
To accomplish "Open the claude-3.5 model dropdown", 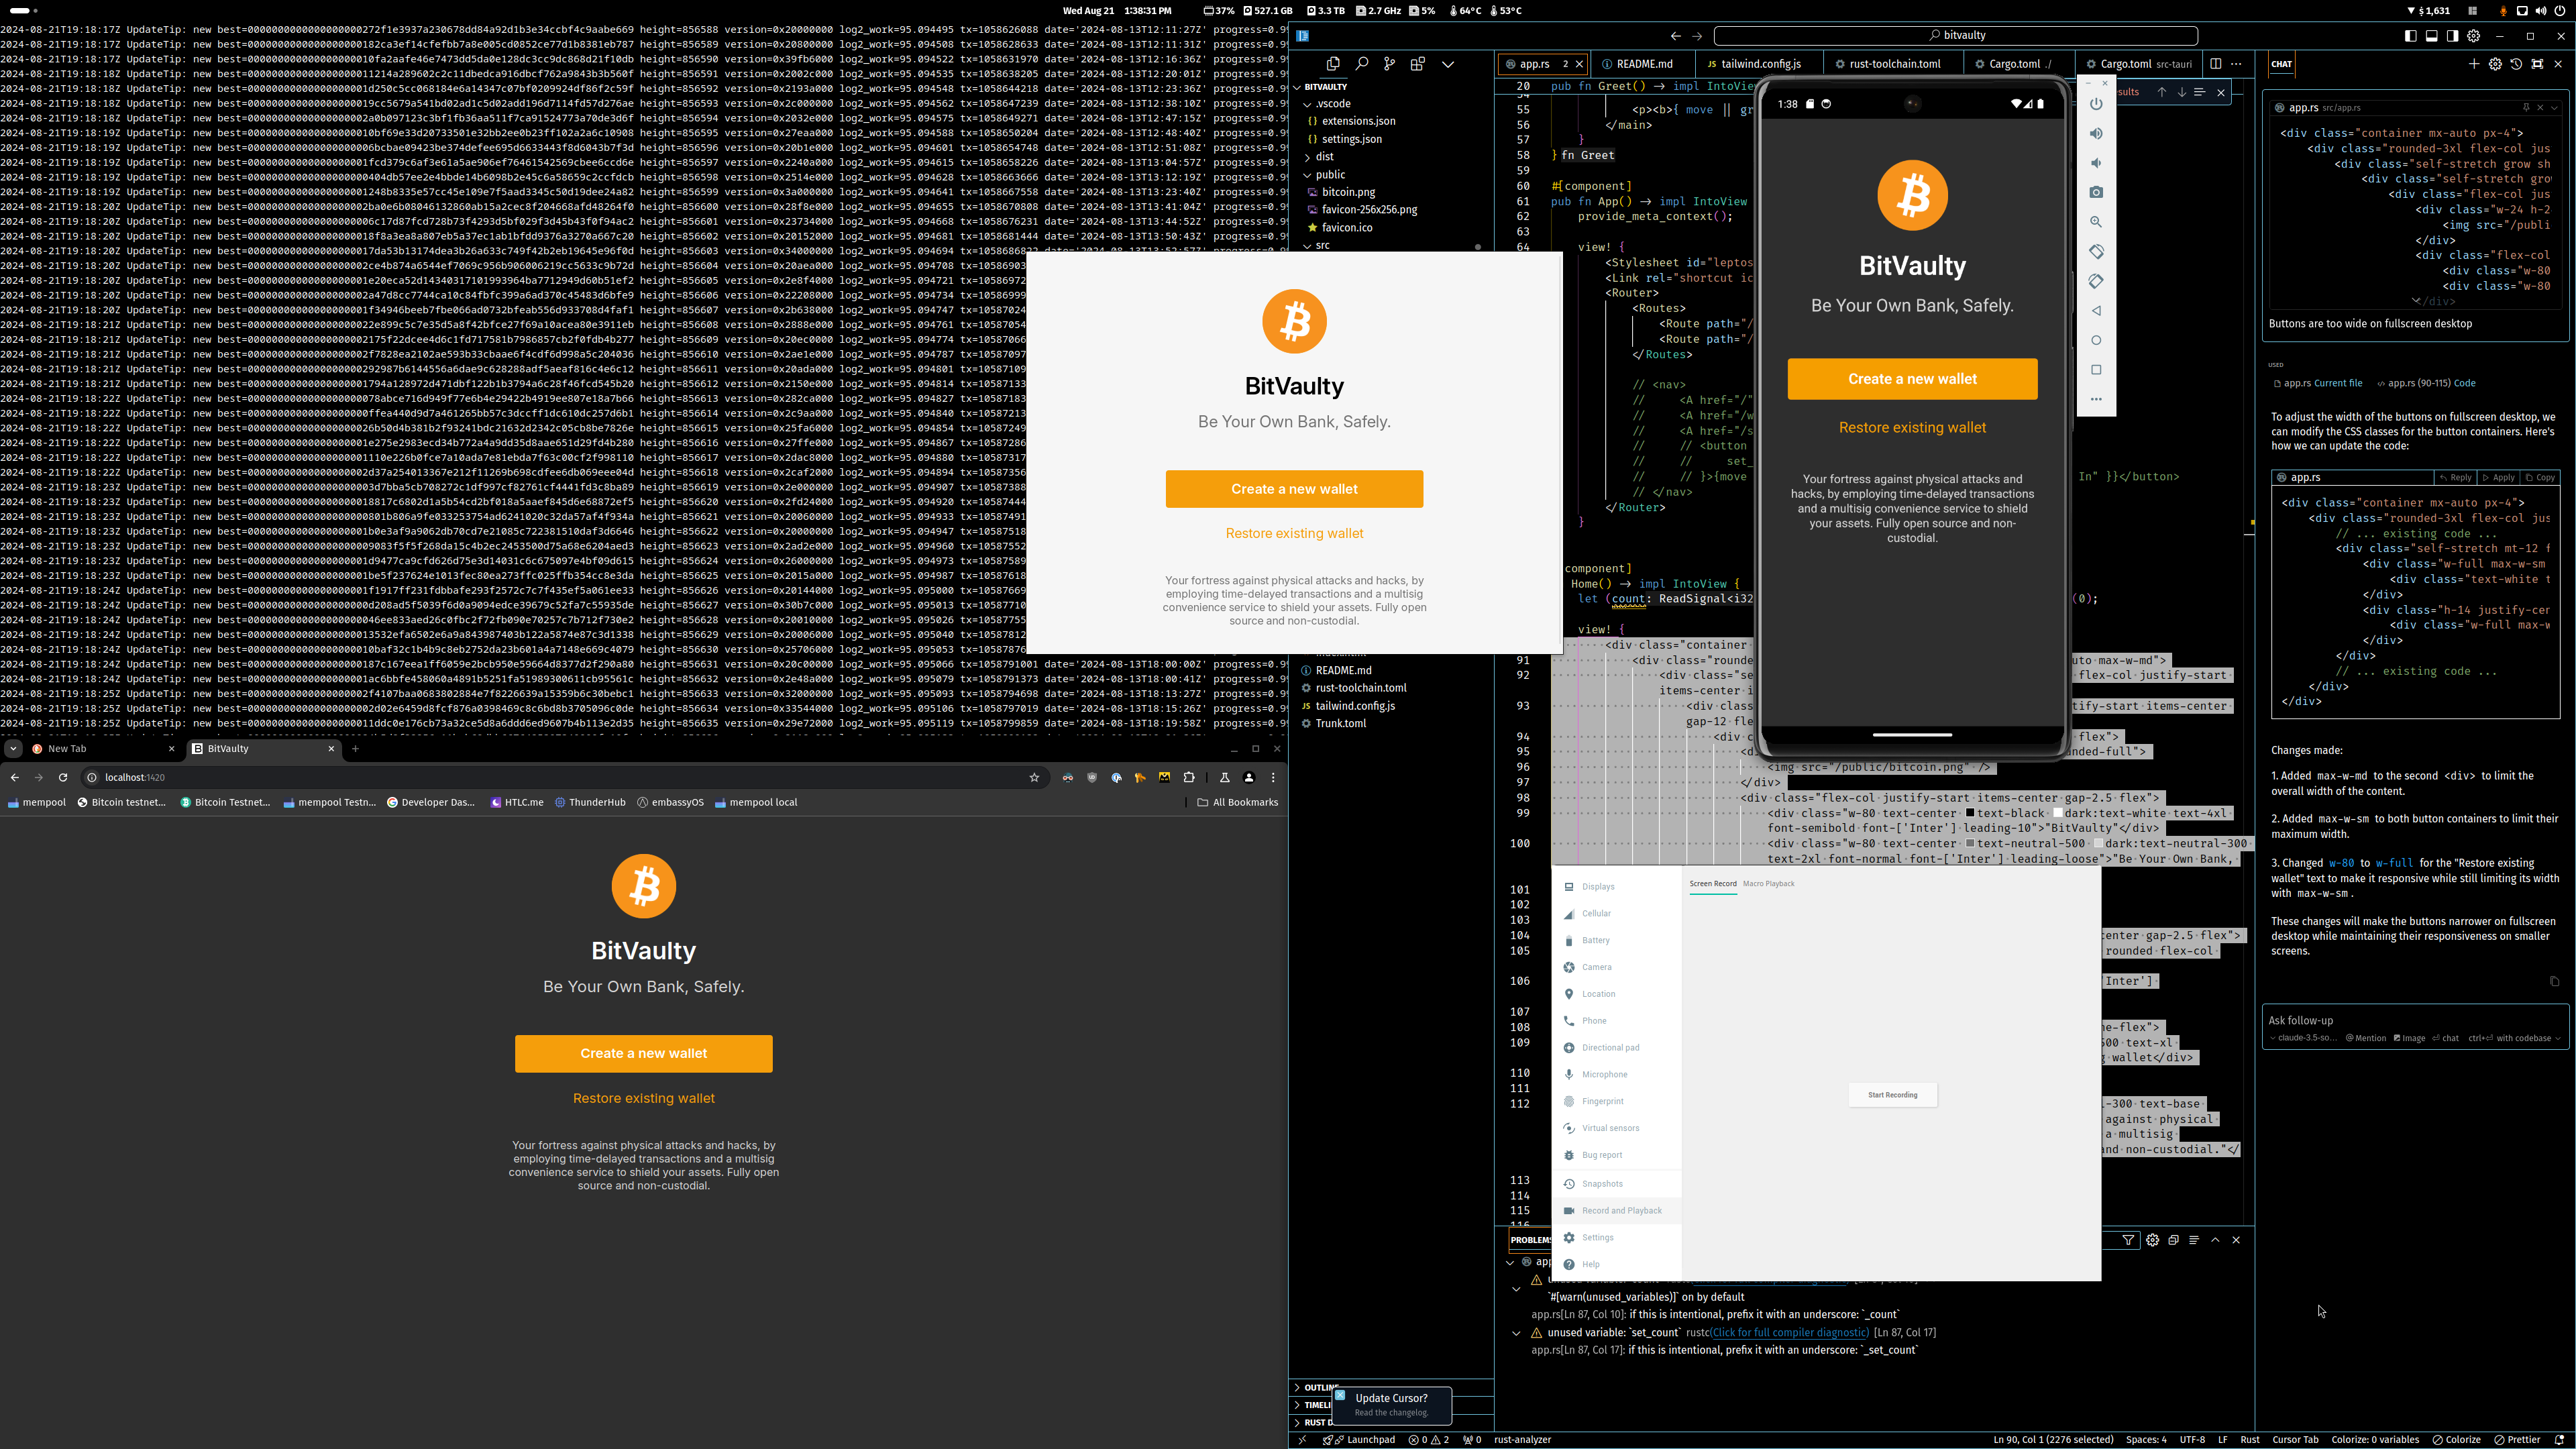I will pos(2304,1038).
